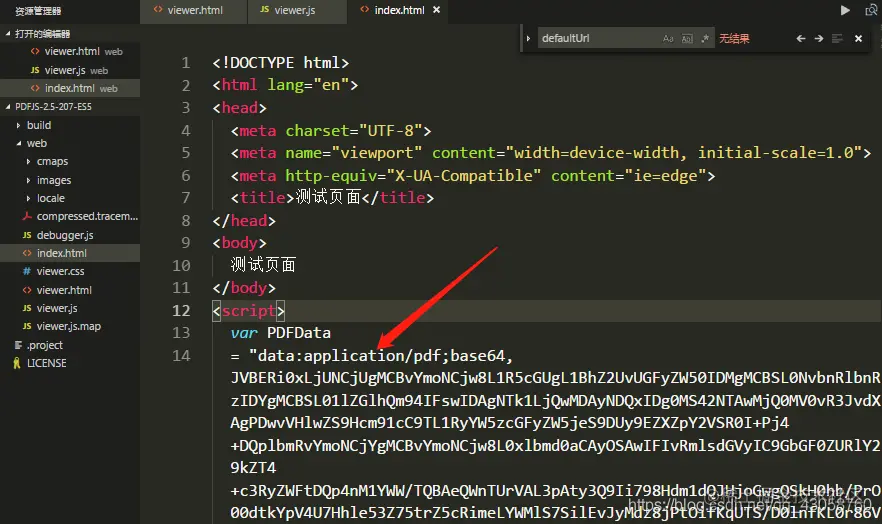Click the DOCTYPE html declaration line
The height and width of the screenshot is (524, 882).
click(280, 62)
